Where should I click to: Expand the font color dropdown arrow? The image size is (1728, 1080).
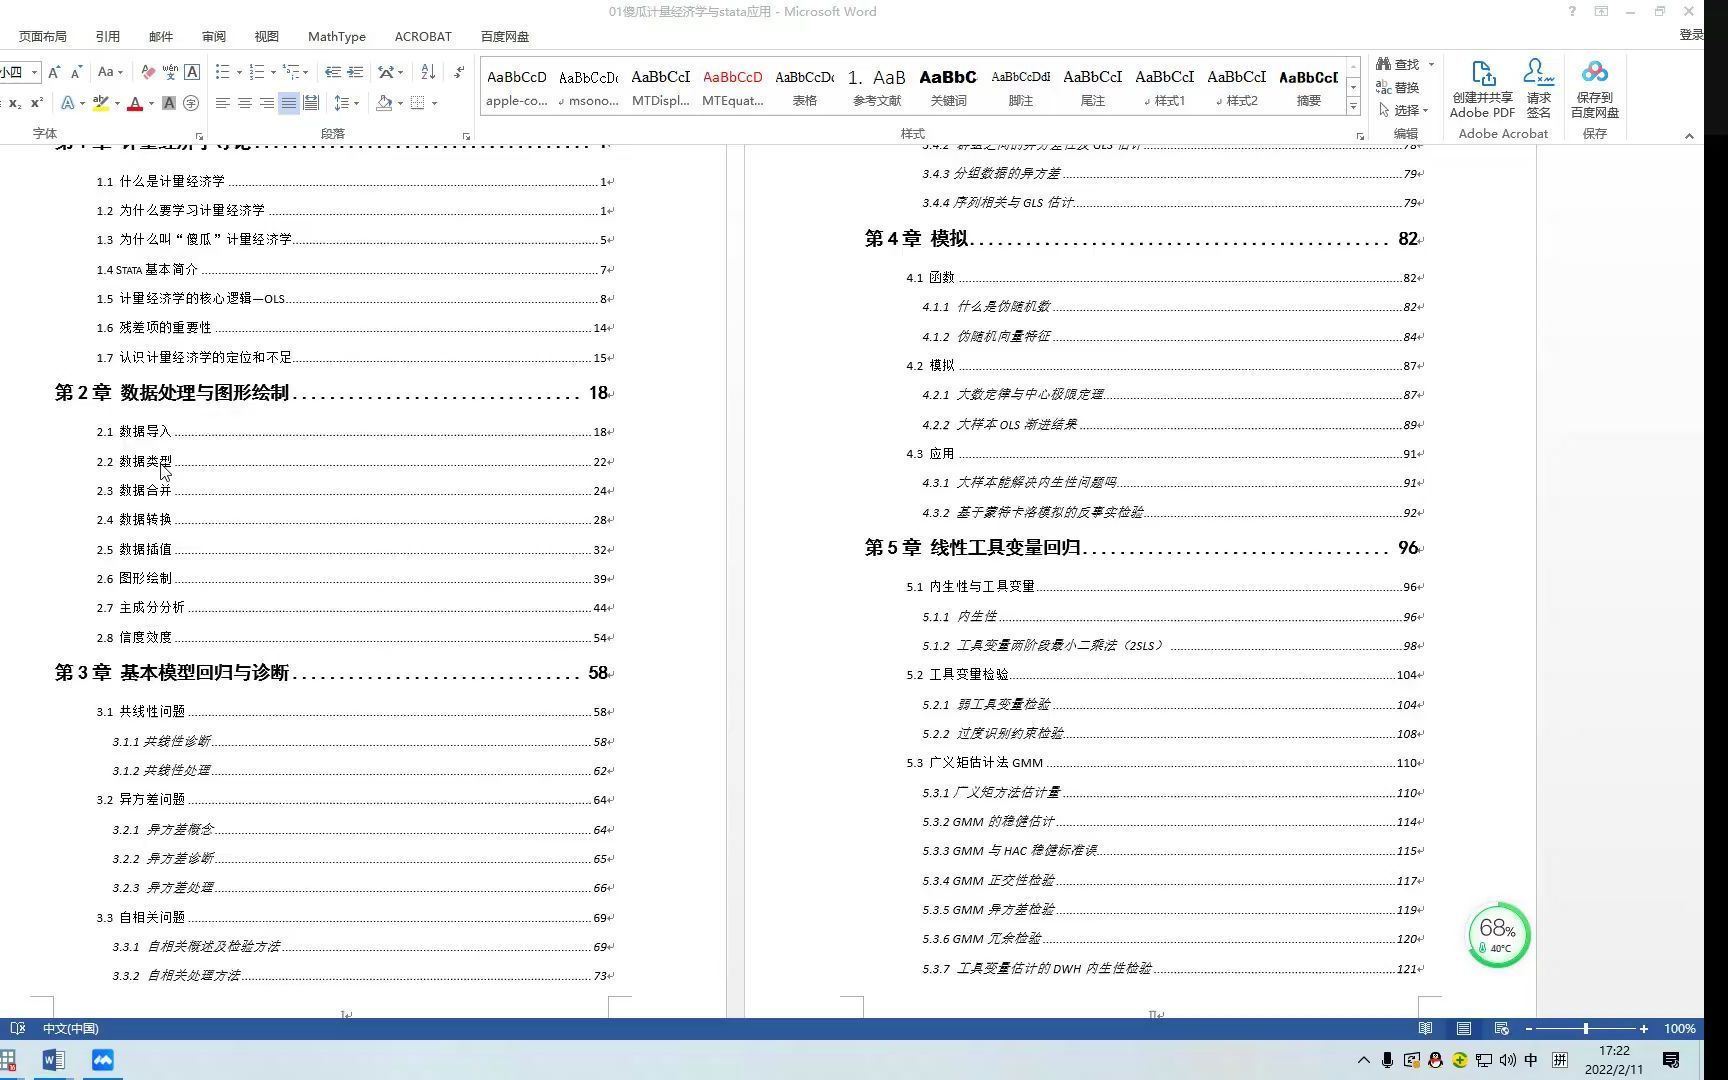coord(151,103)
